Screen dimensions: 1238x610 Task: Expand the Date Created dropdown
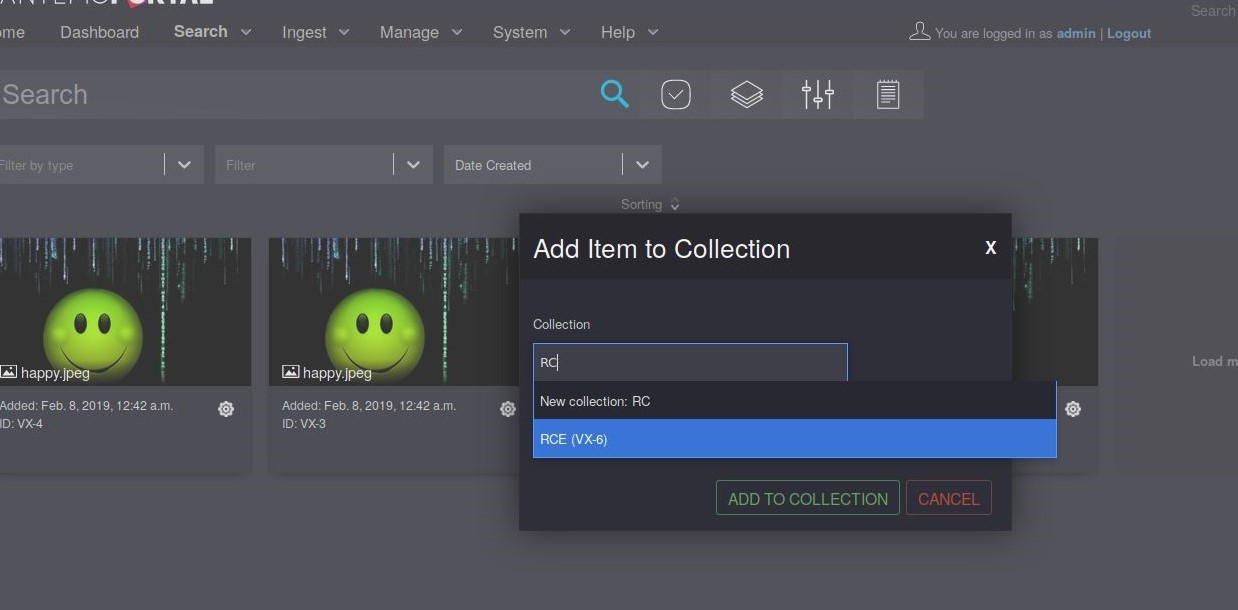click(x=642, y=165)
